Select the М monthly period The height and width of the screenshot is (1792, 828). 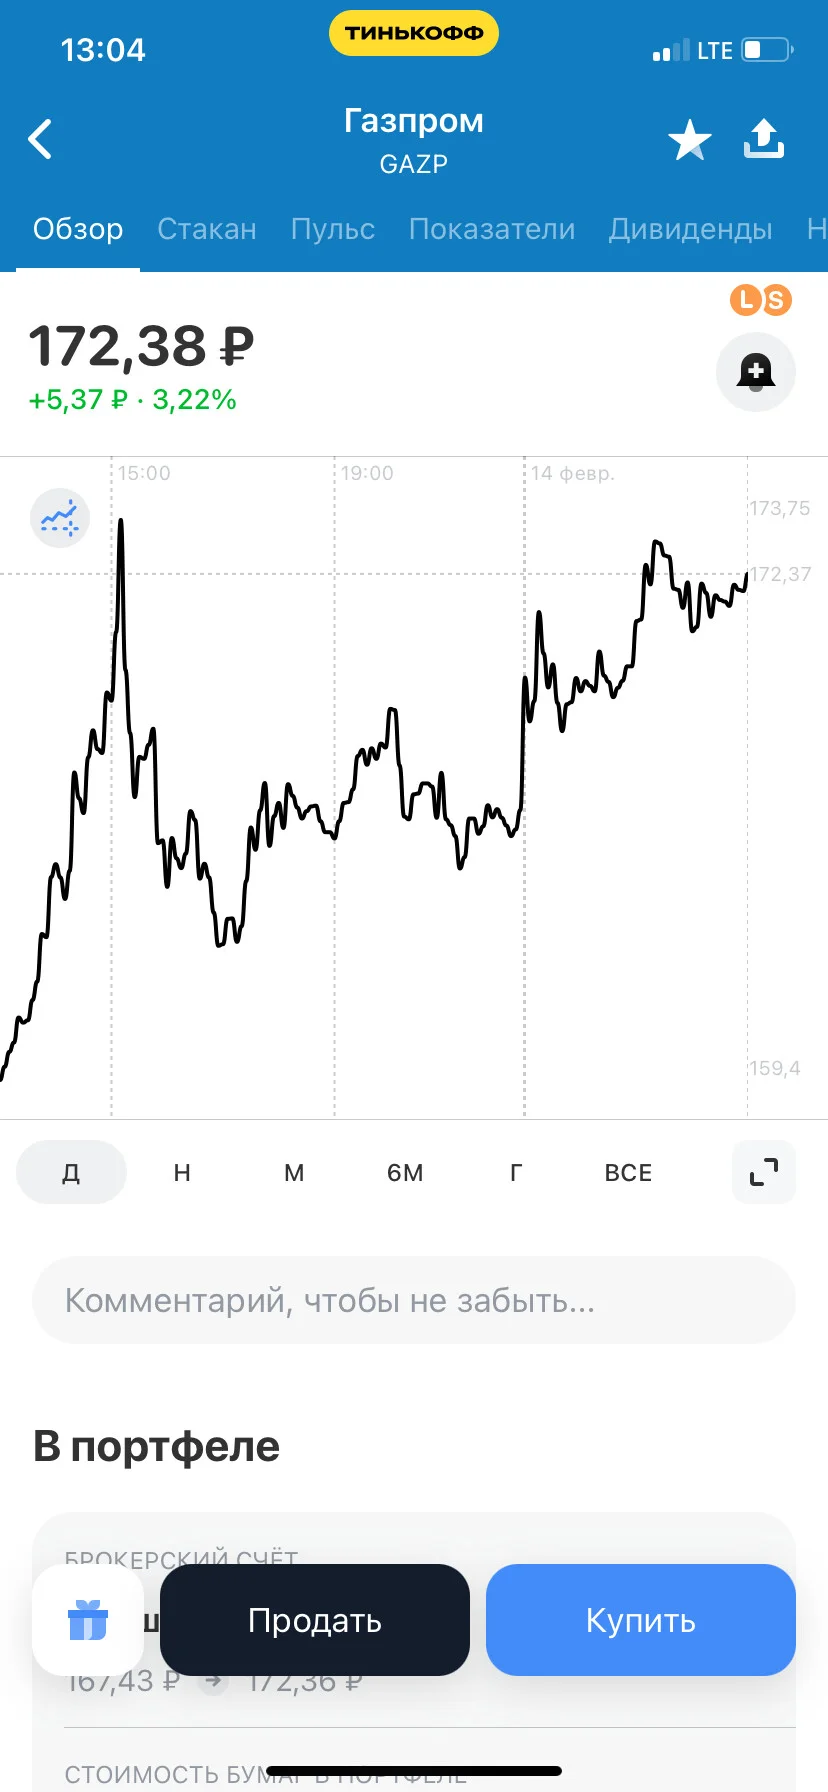[x=294, y=1172]
